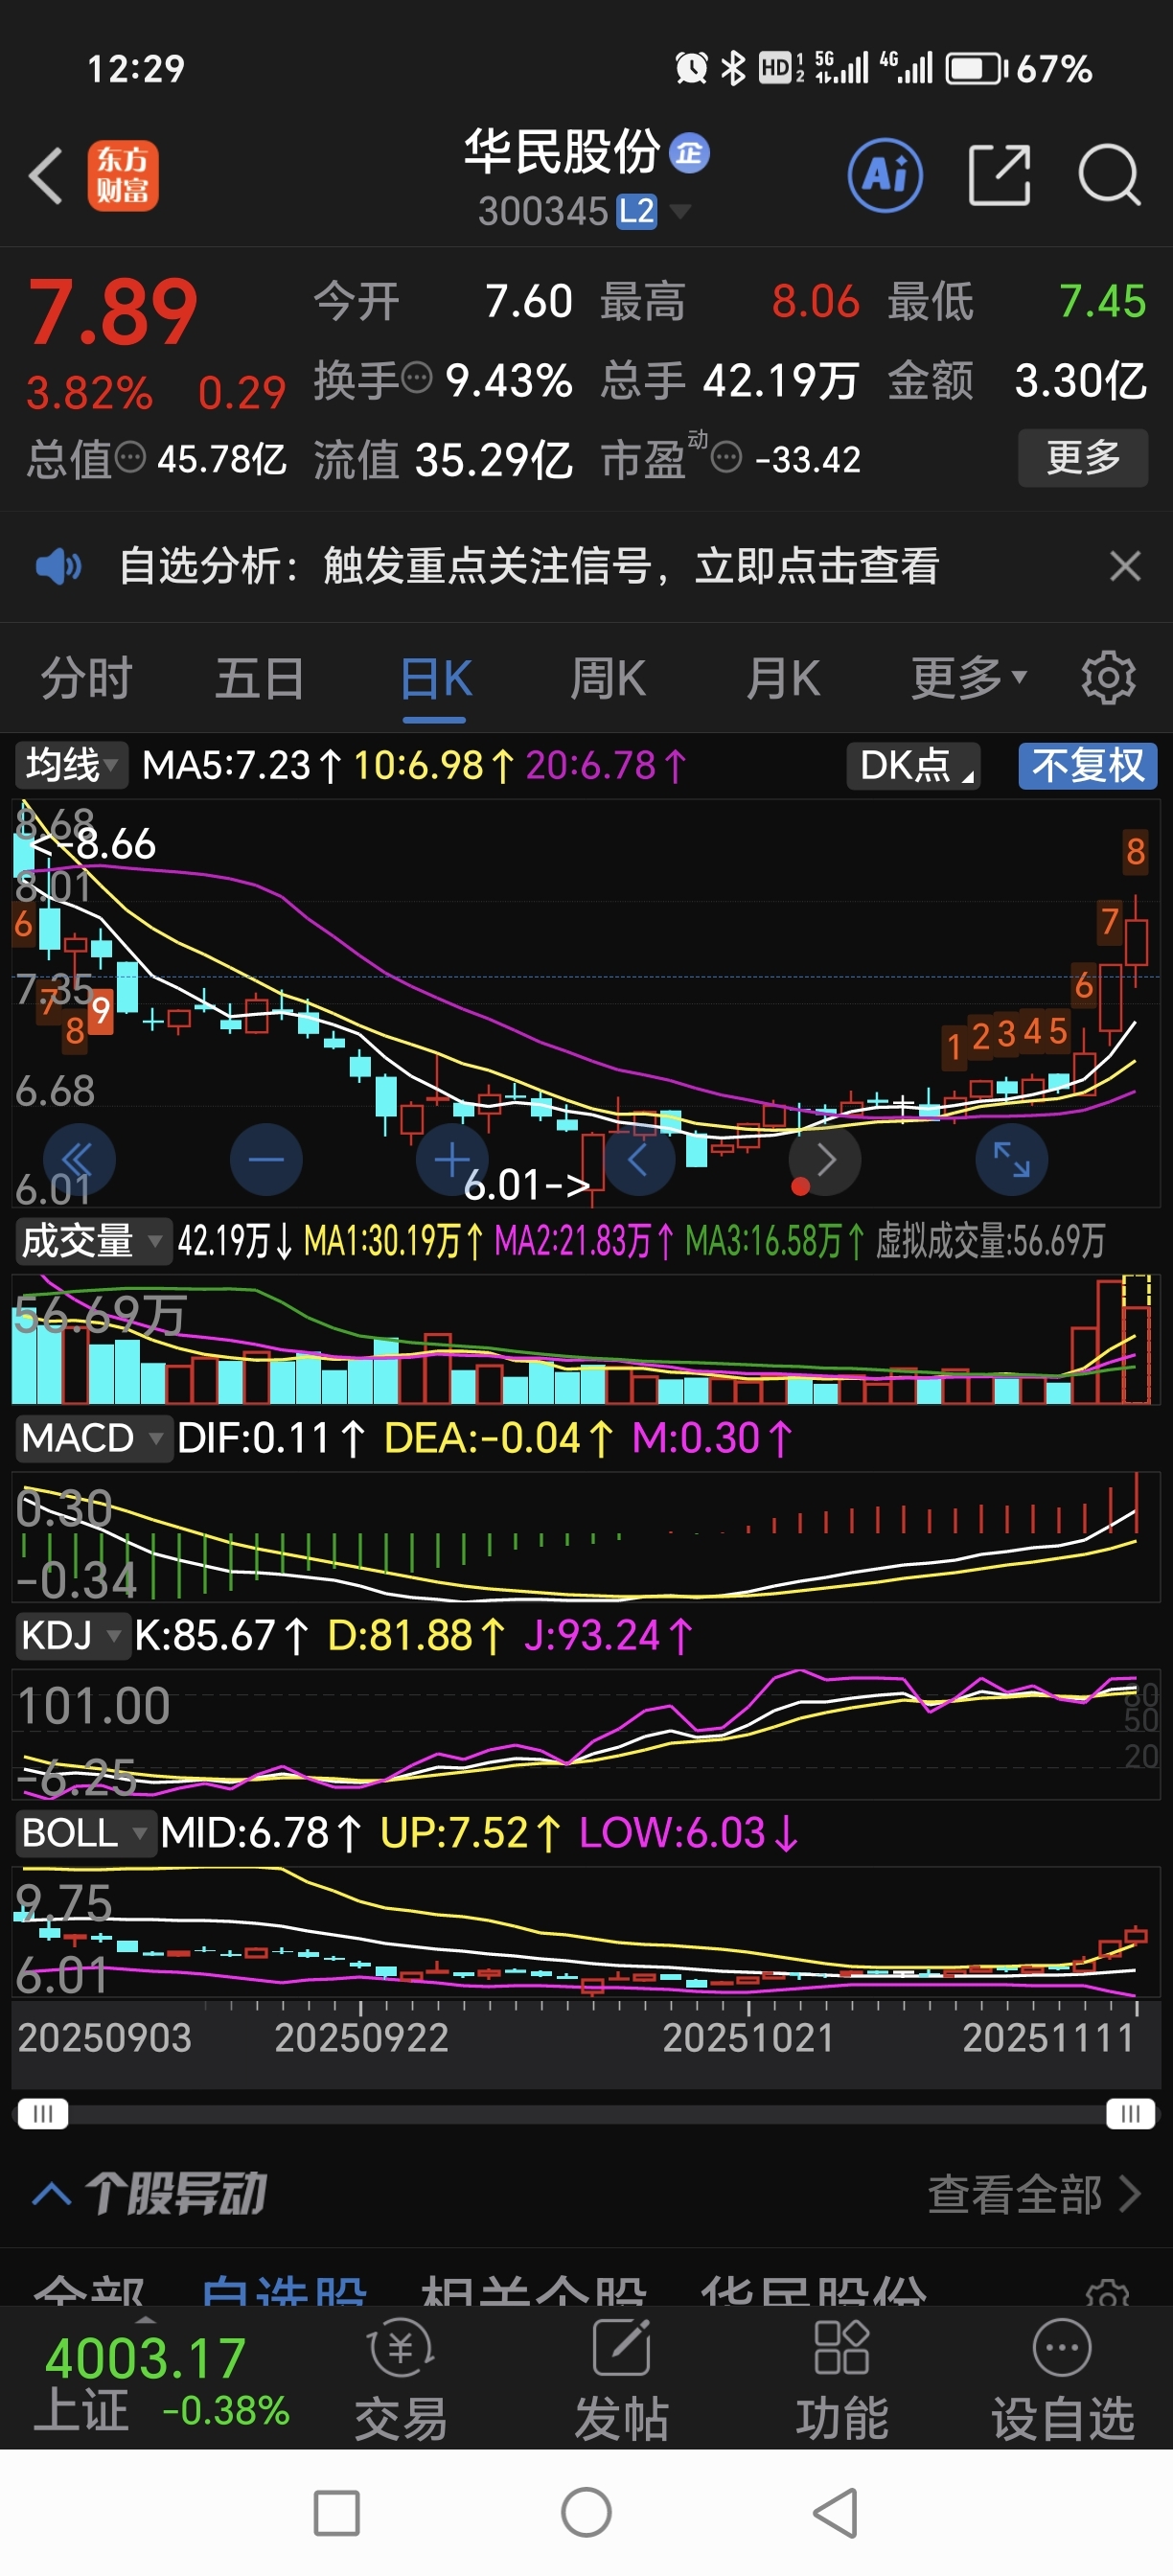The image size is (1173, 2576).
Task: Tap DIF:0.11 MACD value
Action: click(270, 1438)
